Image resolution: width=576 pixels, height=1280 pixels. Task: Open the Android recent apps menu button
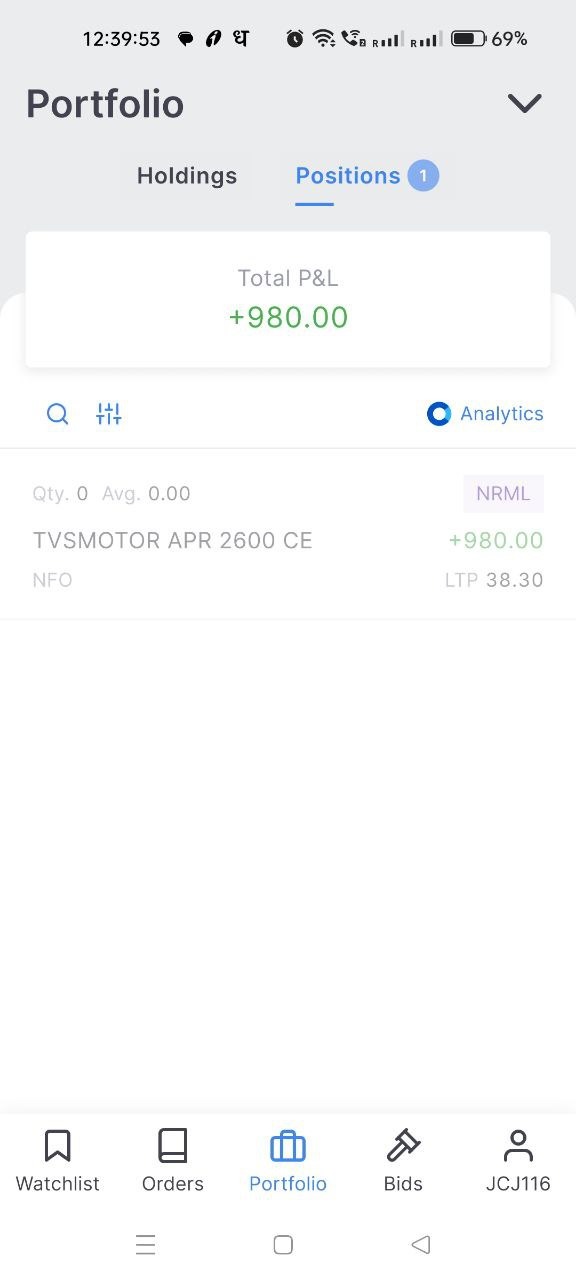click(x=146, y=1245)
